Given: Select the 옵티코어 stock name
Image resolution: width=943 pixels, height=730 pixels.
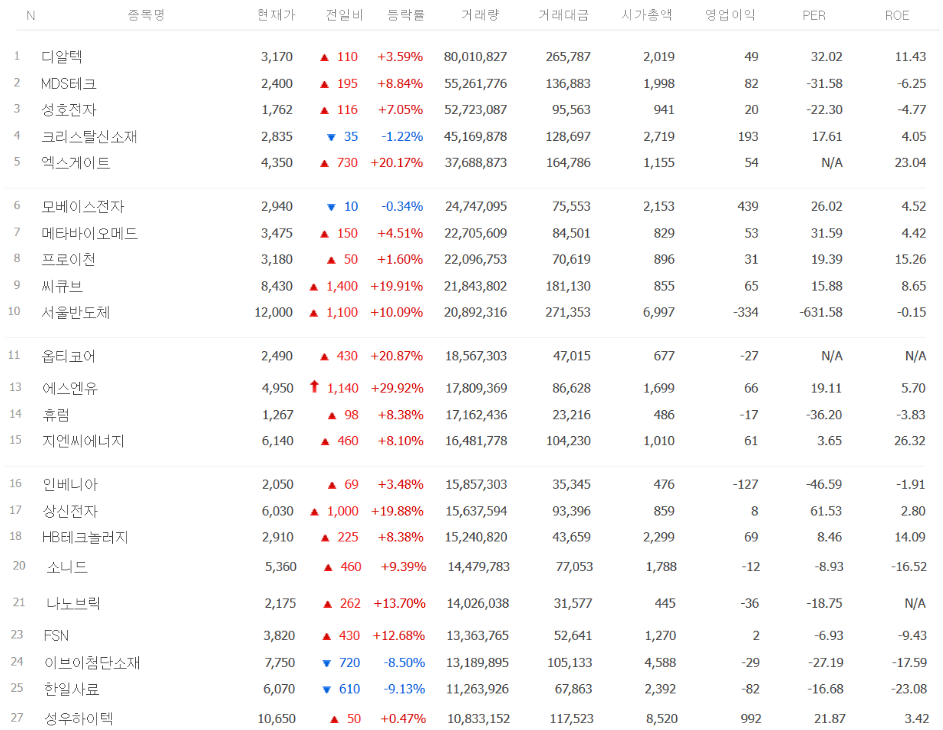Looking at the screenshot, I should point(68,356).
